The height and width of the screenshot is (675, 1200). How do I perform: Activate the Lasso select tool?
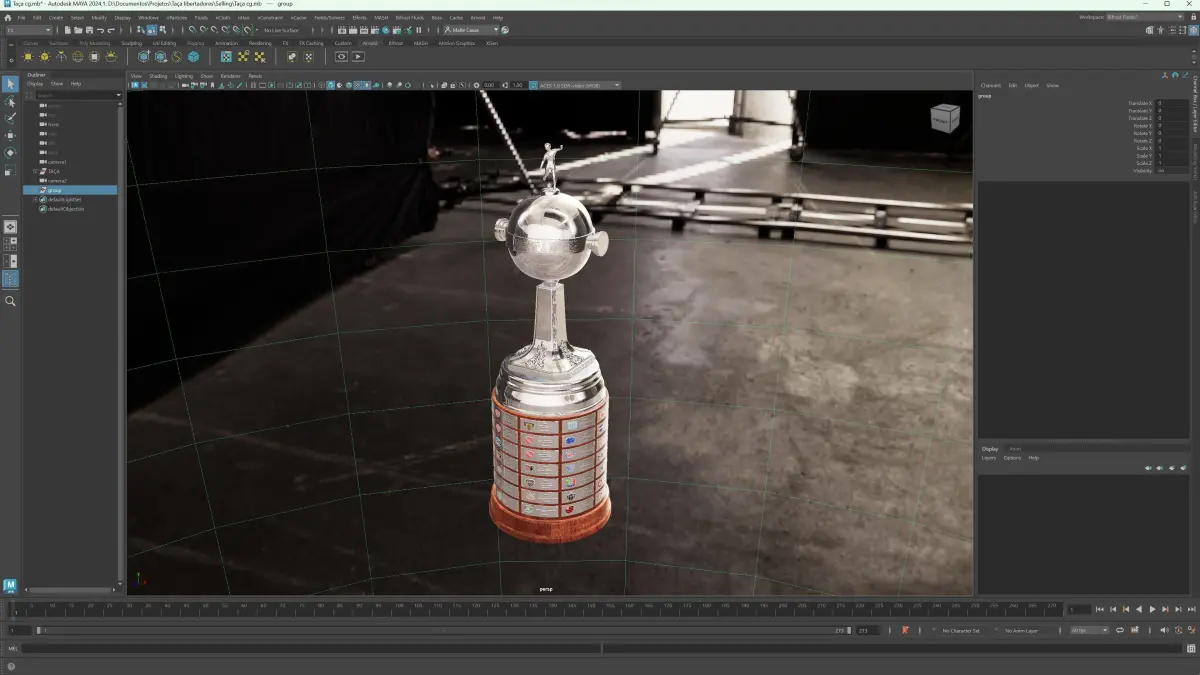[x=10, y=101]
